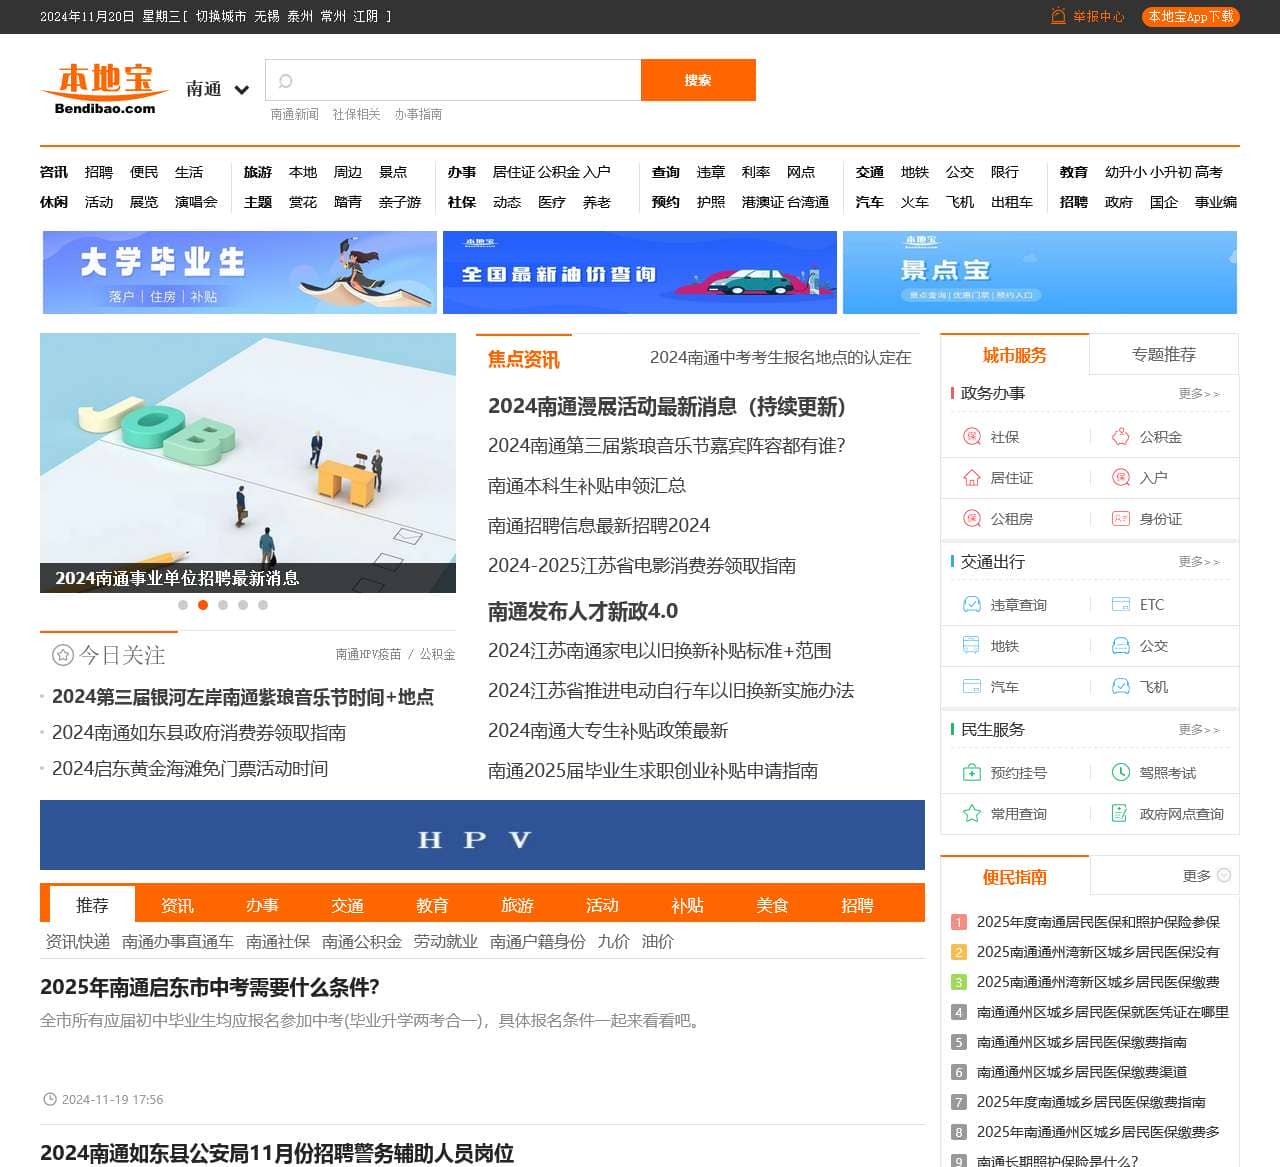
Task: Select the 招聘 tab in orange bar
Action: pos(857,905)
